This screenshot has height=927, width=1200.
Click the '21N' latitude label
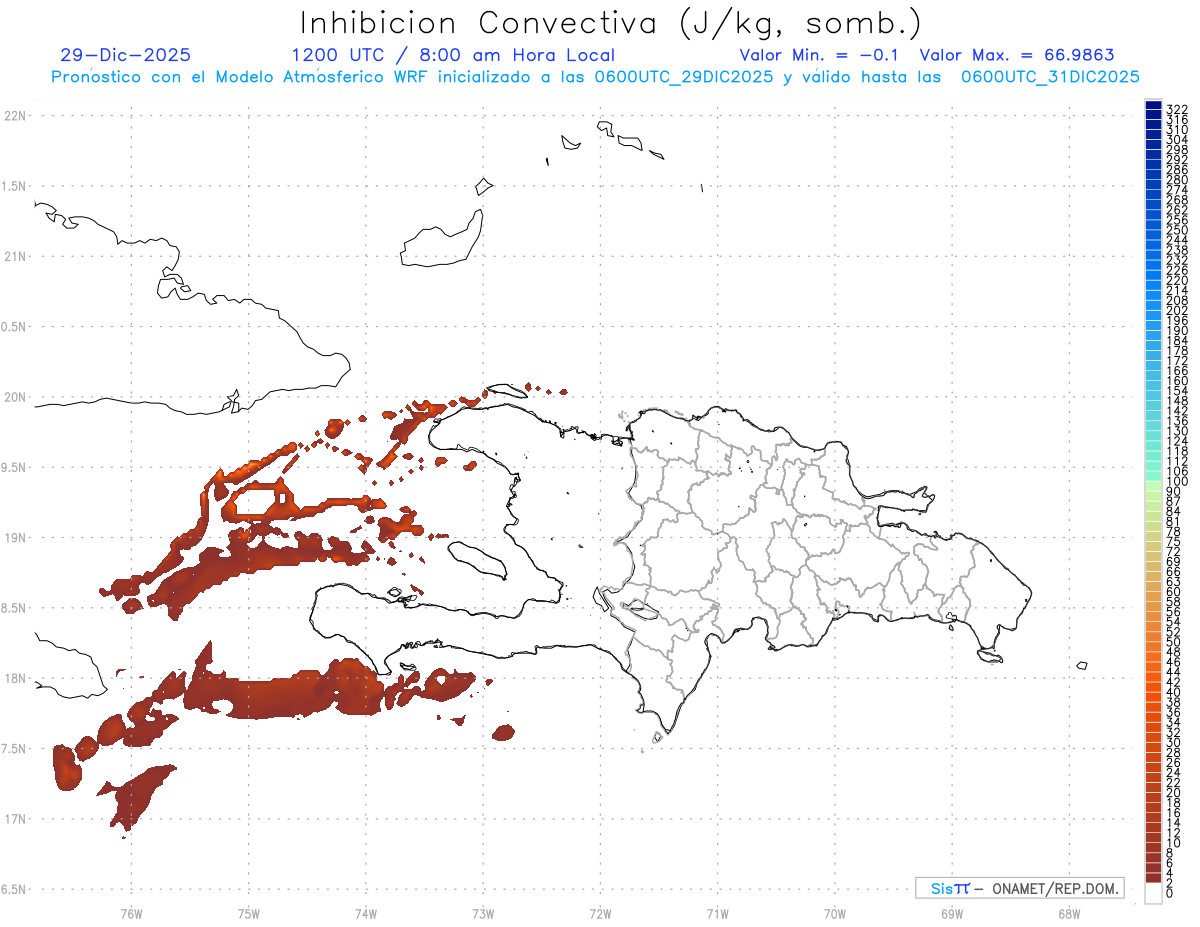pyautogui.click(x=14, y=256)
